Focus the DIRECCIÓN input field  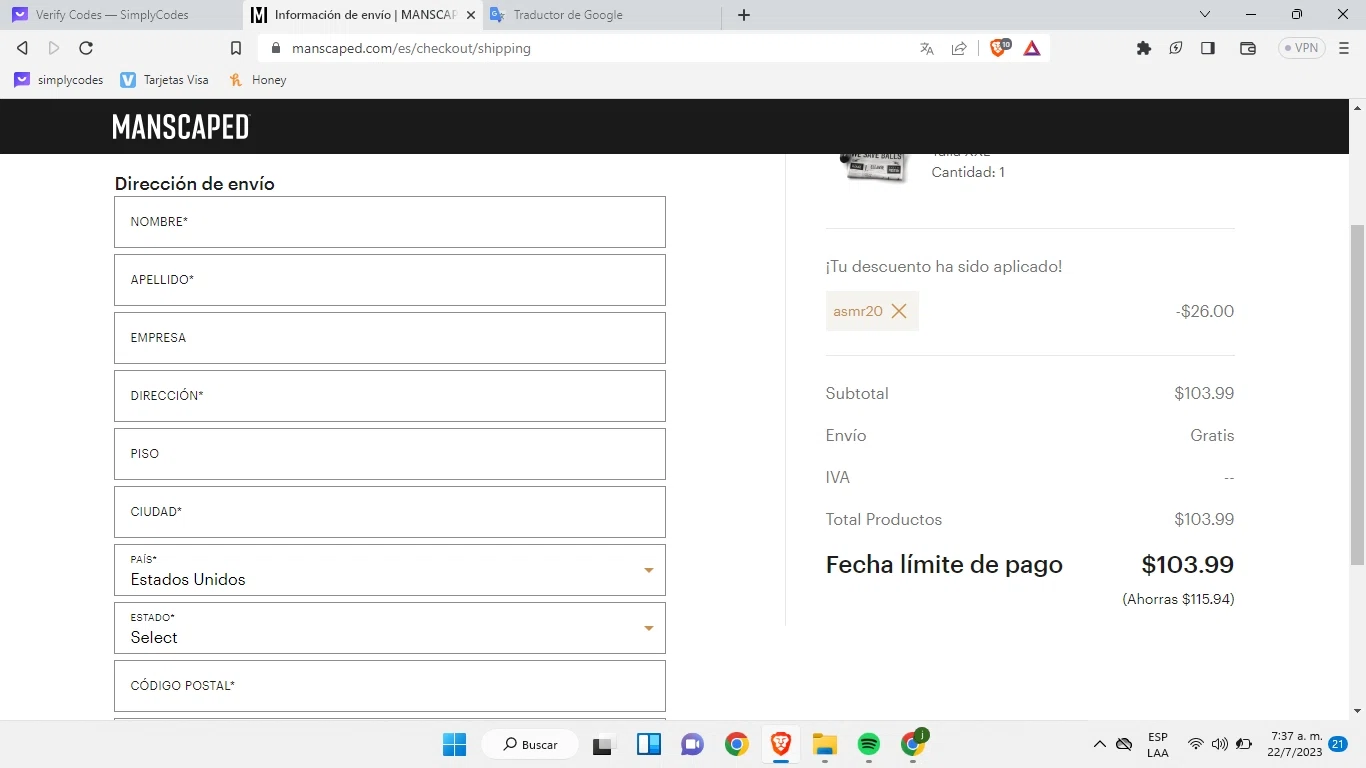[x=390, y=396]
